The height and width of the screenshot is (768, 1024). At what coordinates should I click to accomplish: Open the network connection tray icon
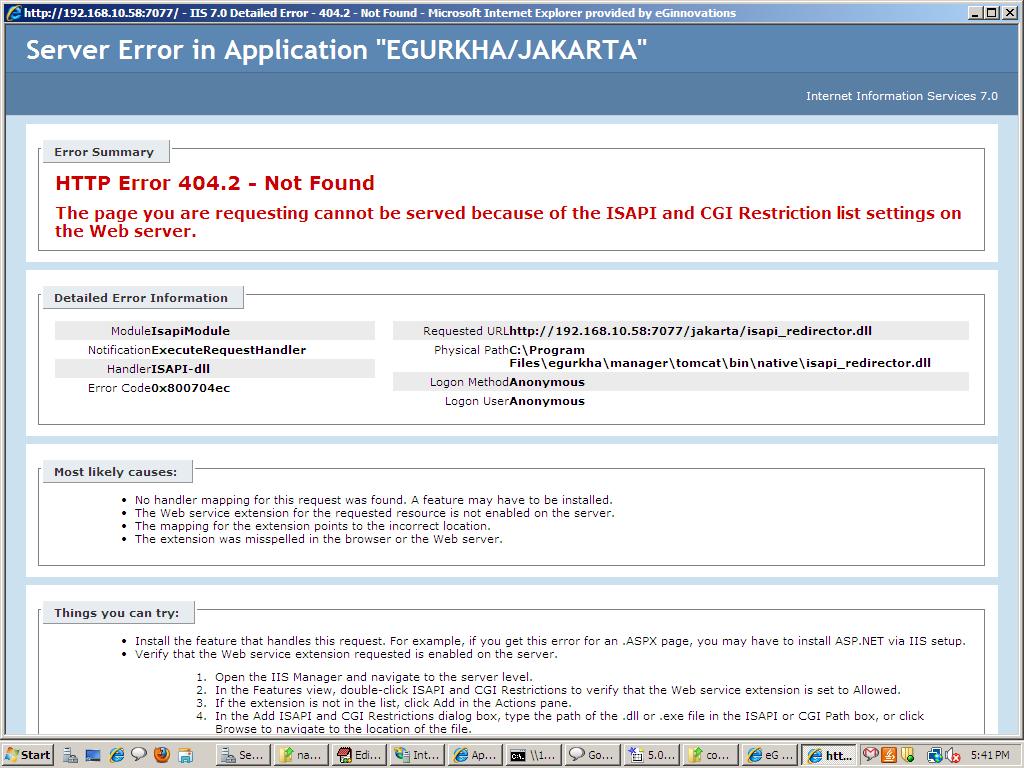pyautogui.click(x=933, y=756)
